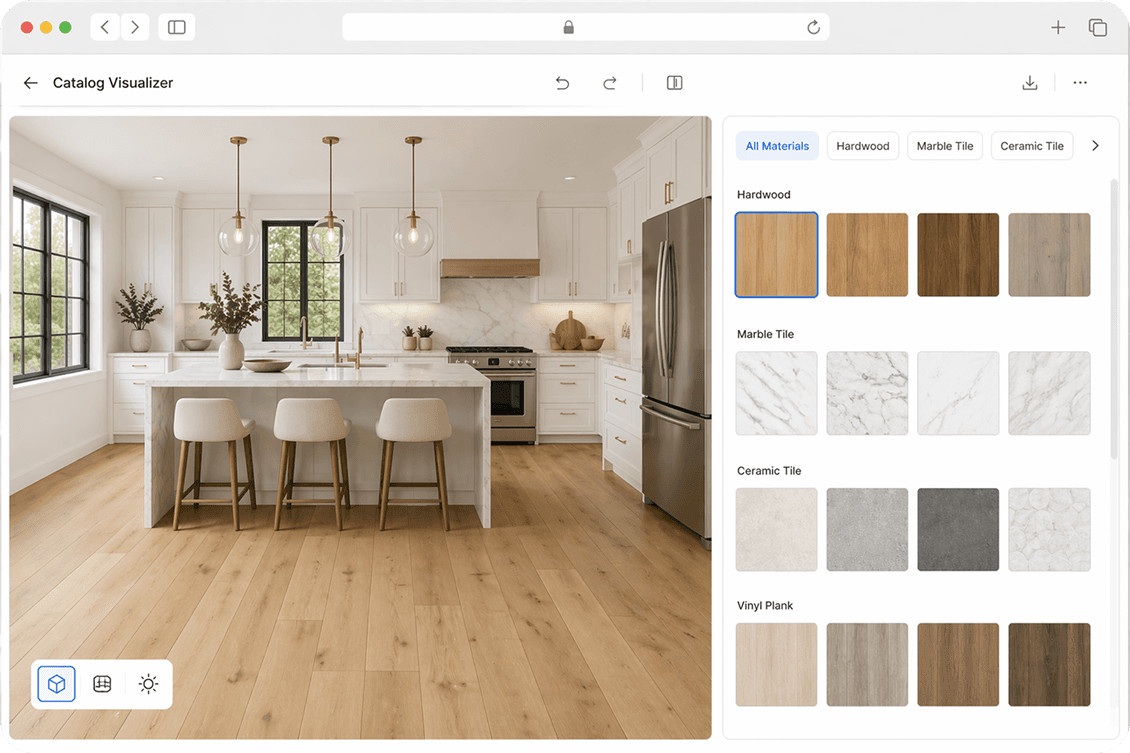
Task: Apply the dark walnut vinyl plank swatch
Action: click(x=1049, y=664)
